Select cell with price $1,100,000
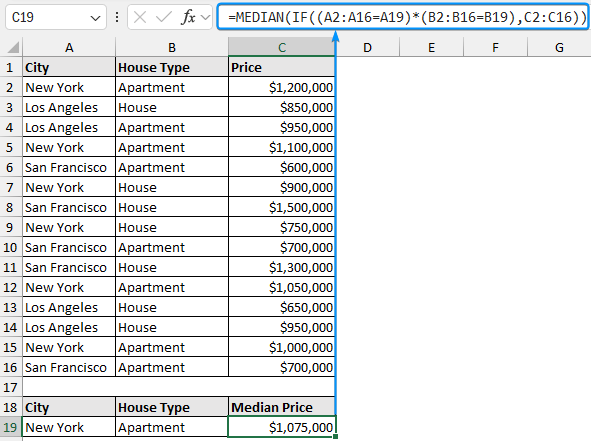This screenshot has height=441, width=591. click(x=282, y=147)
